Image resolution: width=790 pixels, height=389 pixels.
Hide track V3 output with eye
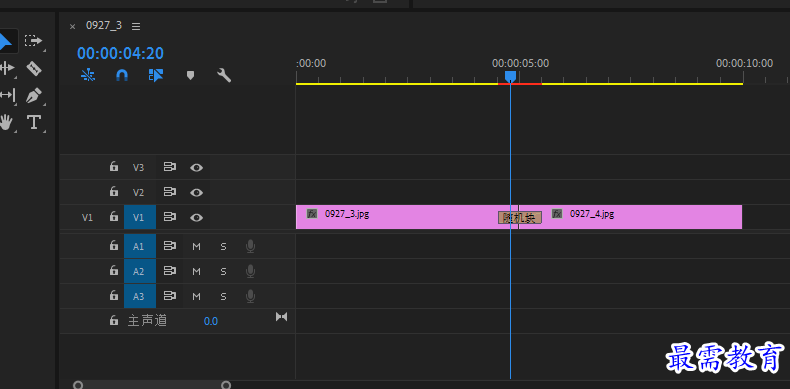[x=196, y=167]
